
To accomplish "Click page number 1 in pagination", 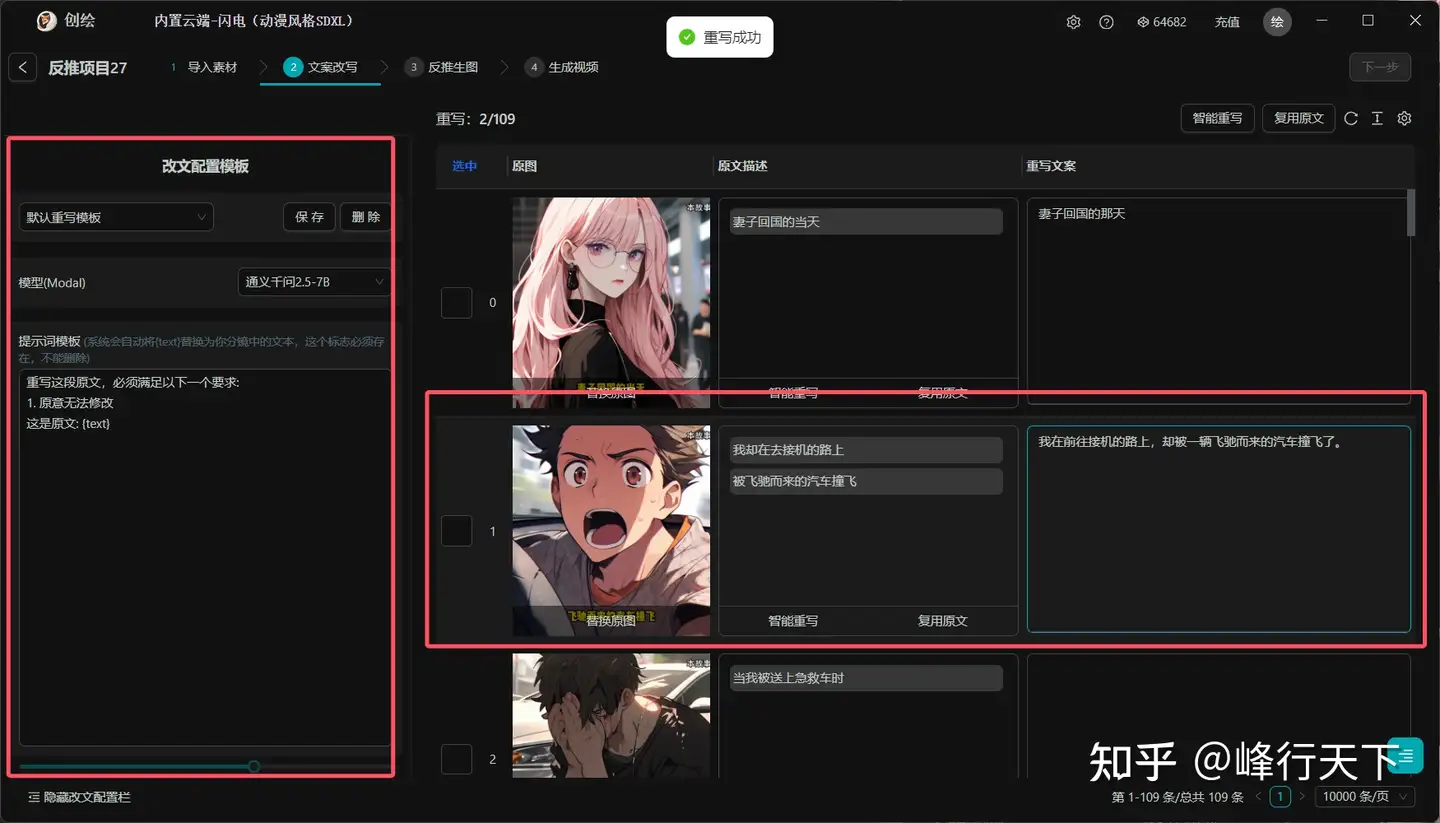I will (x=1280, y=797).
